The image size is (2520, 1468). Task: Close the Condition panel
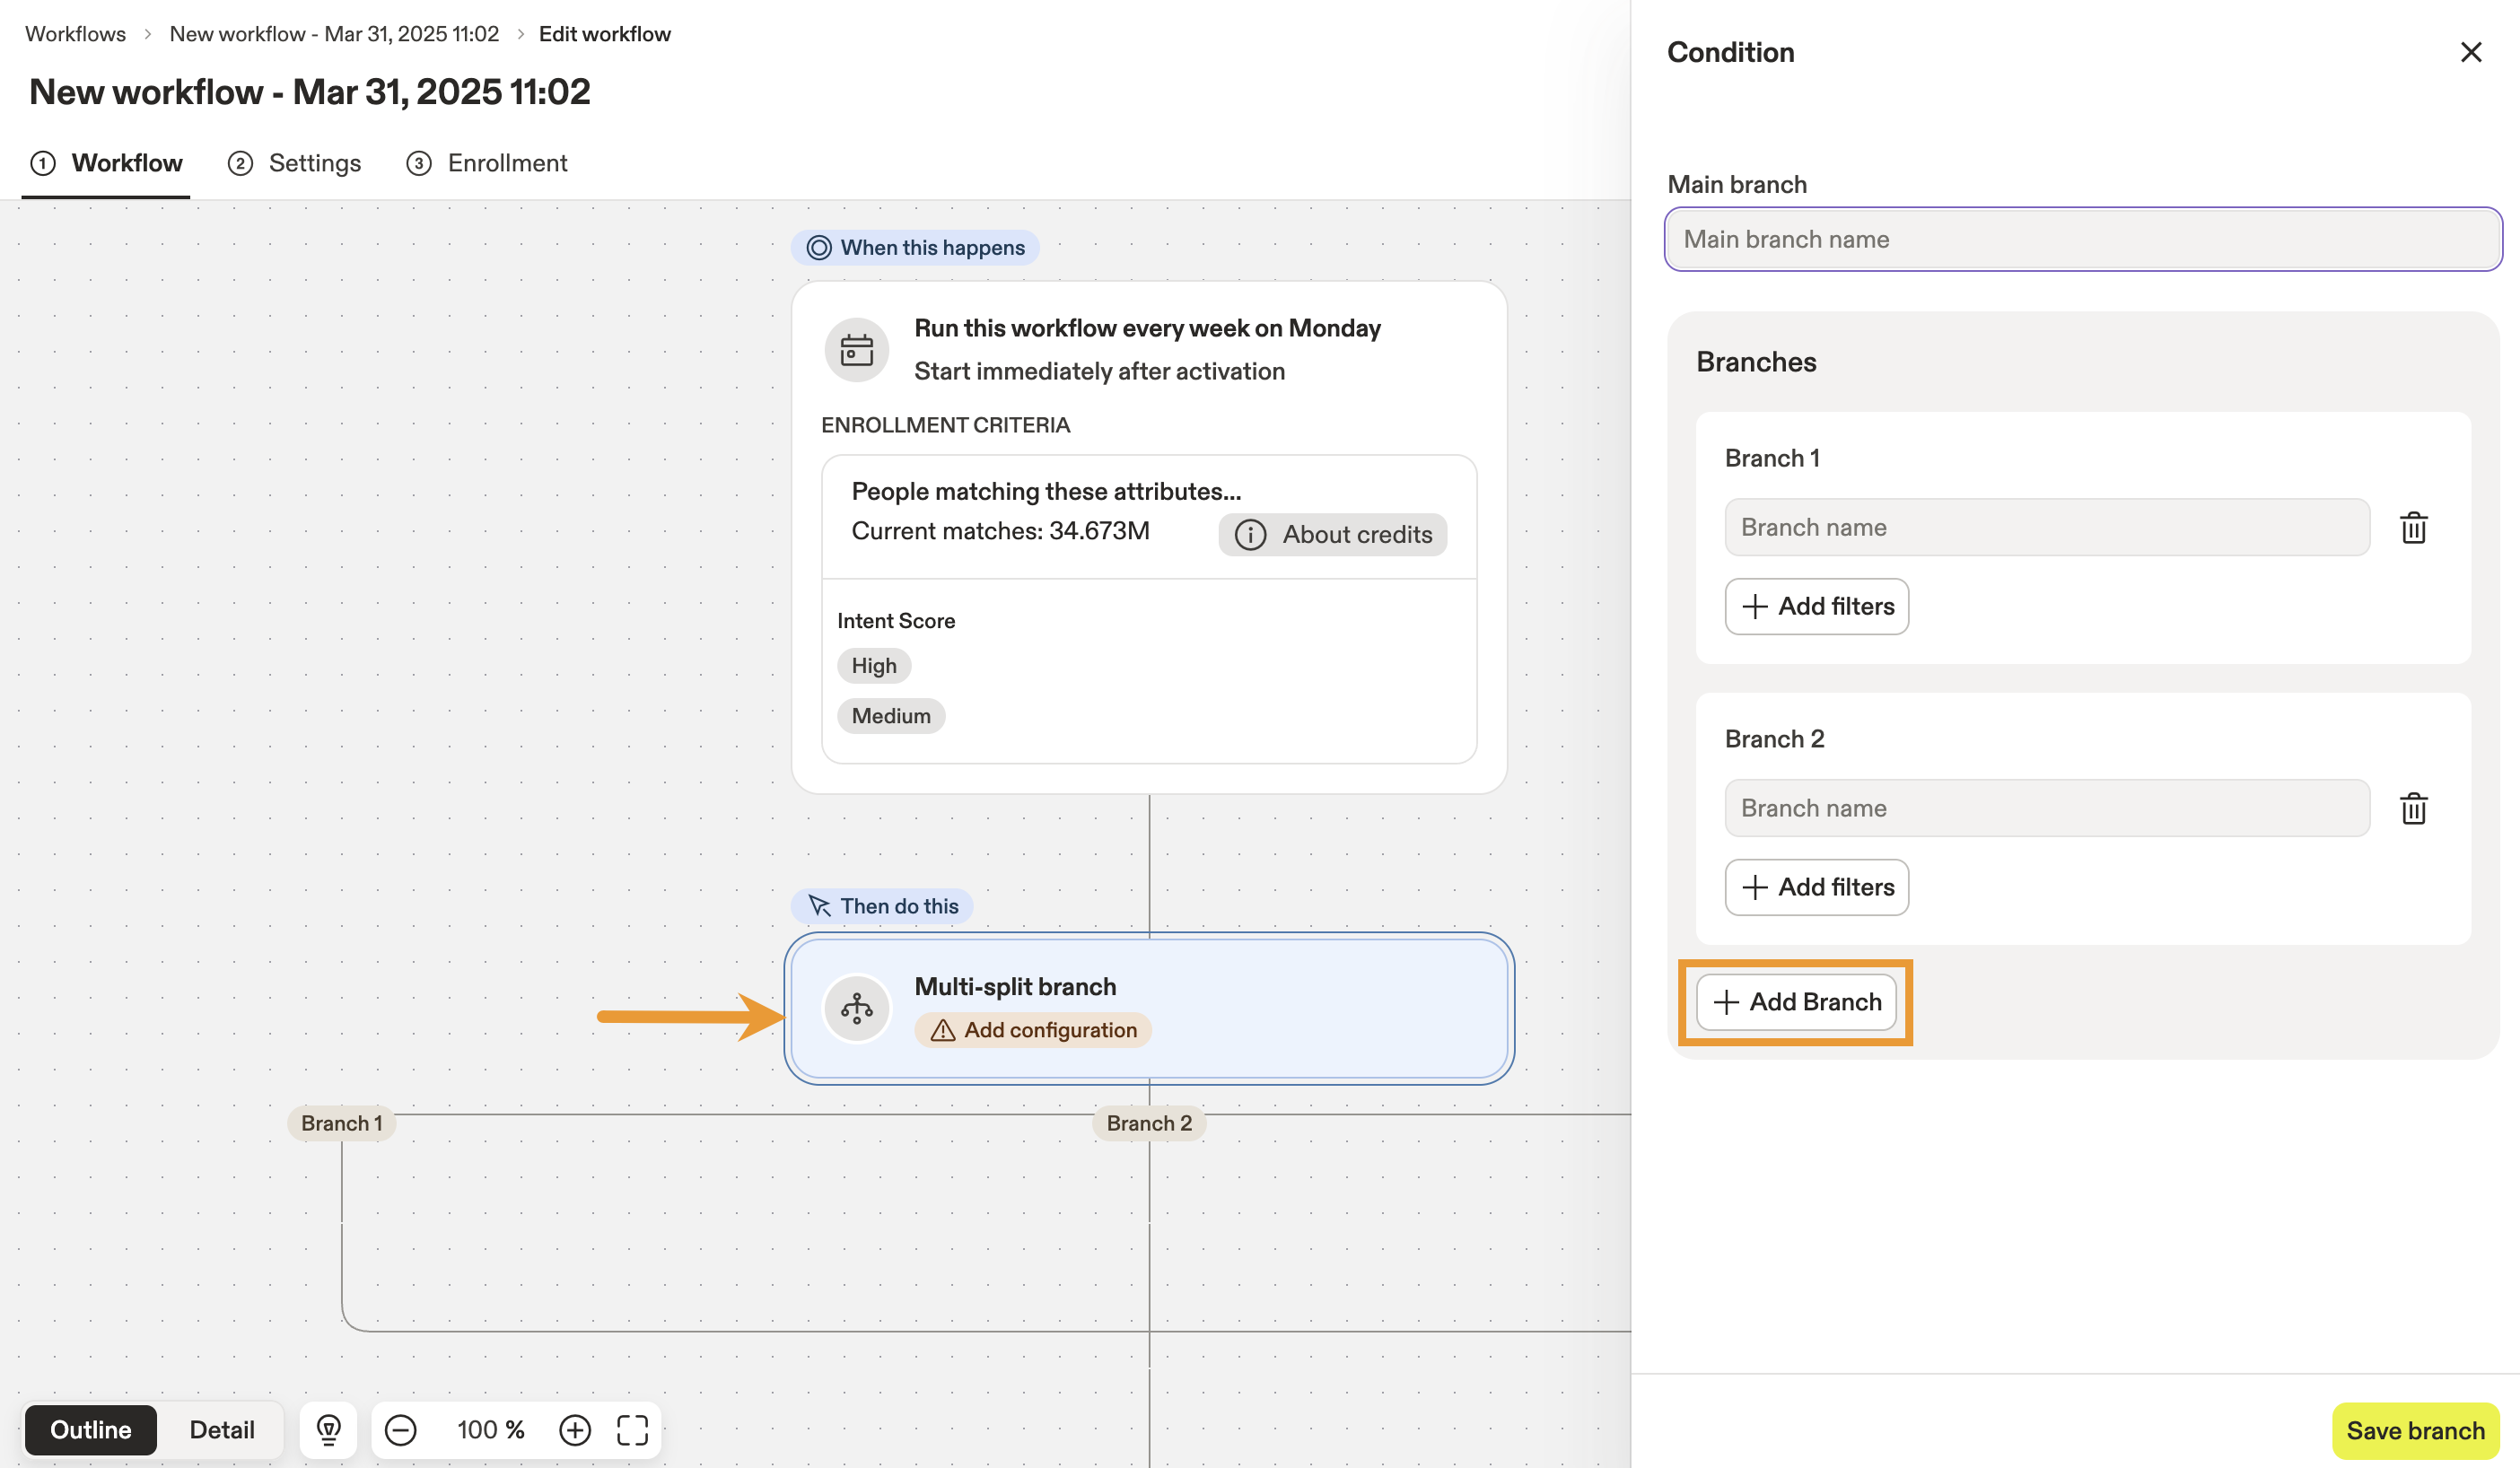pos(2470,52)
